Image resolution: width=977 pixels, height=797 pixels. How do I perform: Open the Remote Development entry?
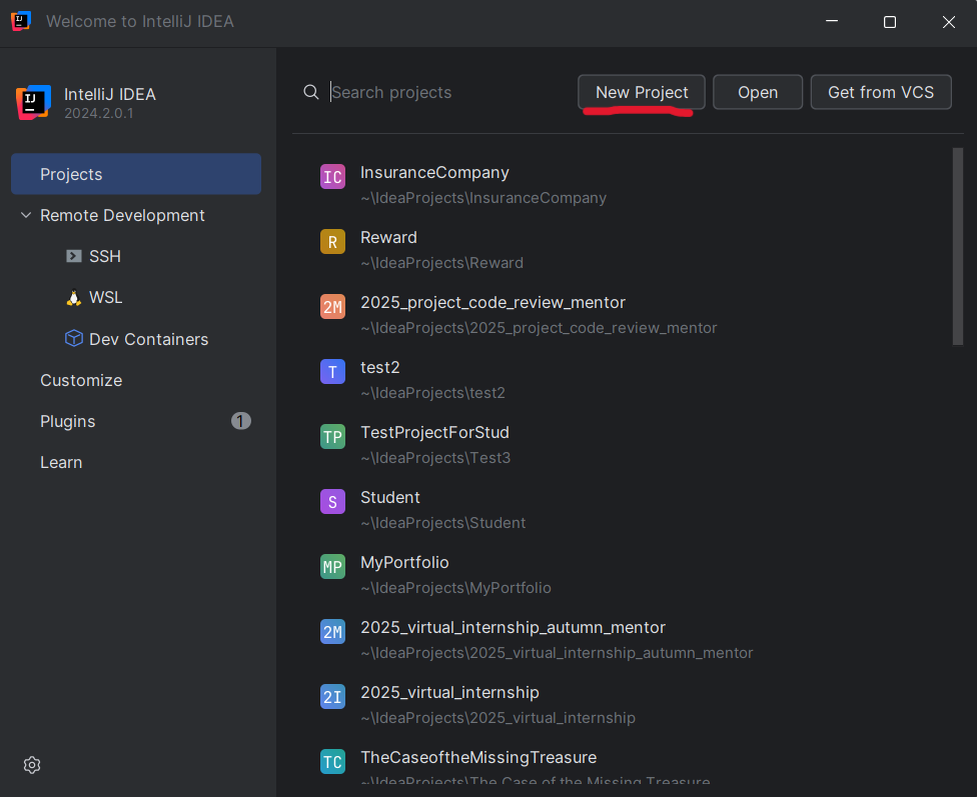tap(122, 215)
